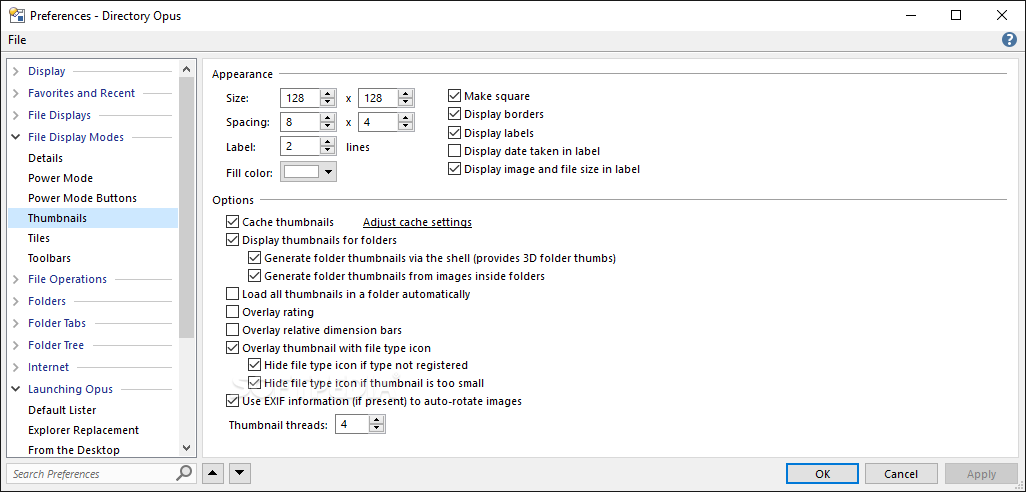This screenshot has width=1026, height=492.
Task: Click the Search Preferences field
Action: point(92,474)
